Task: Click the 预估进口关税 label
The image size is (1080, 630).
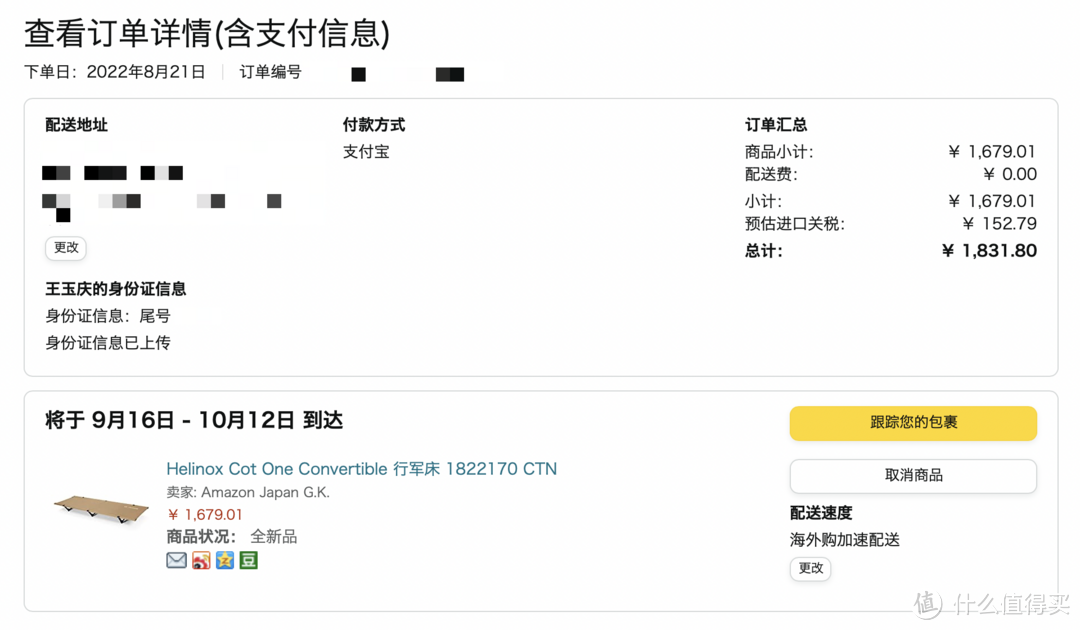Action: [794, 224]
